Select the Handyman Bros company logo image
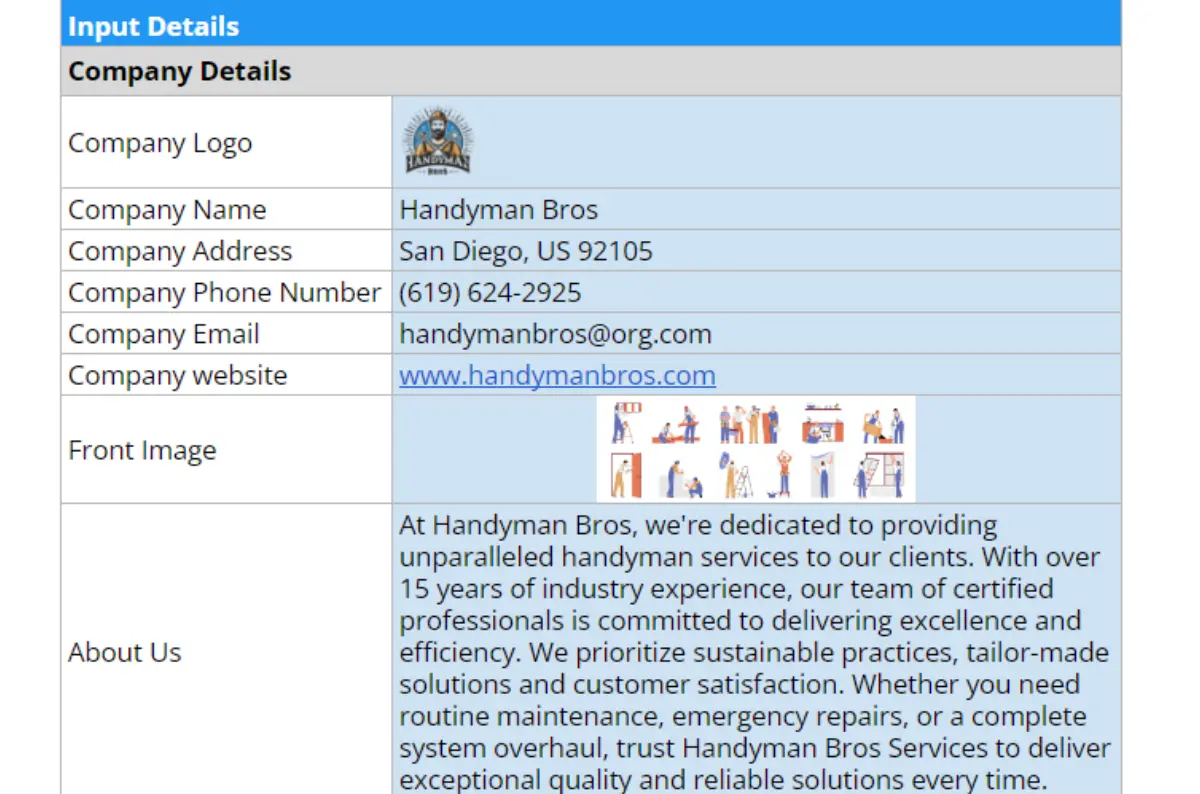This screenshot has width=1200, height=794. click(438, 141)
